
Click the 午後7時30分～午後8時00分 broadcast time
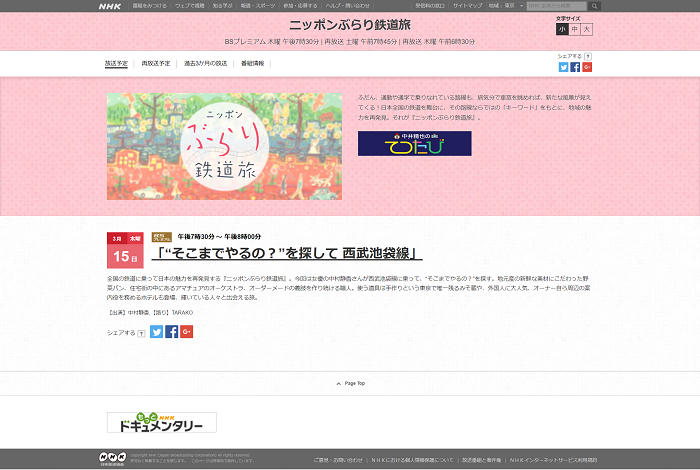tap(219, 237)
